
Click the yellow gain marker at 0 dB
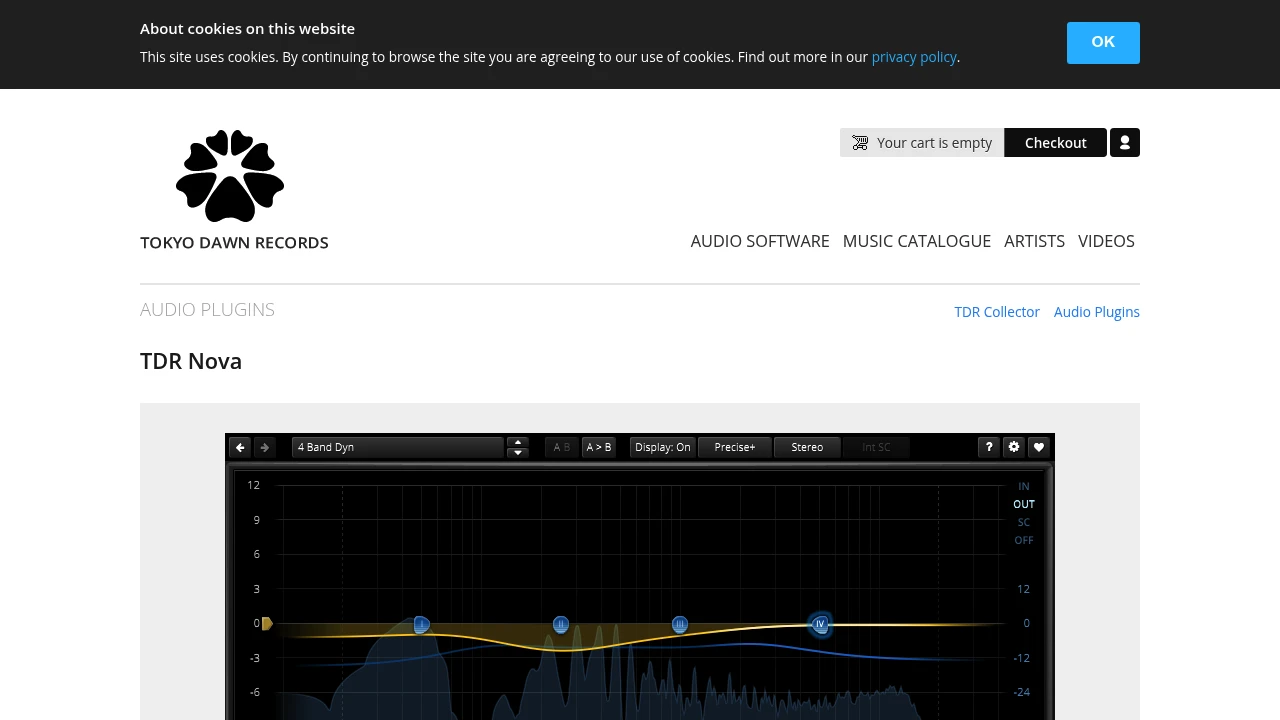267,623
